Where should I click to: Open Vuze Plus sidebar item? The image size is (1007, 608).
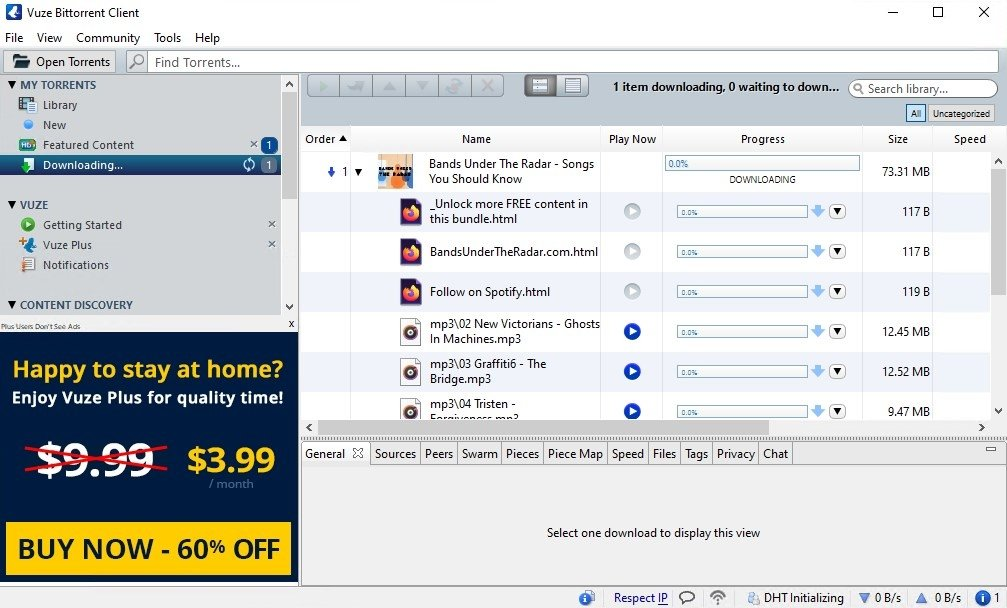coord(67,245)
